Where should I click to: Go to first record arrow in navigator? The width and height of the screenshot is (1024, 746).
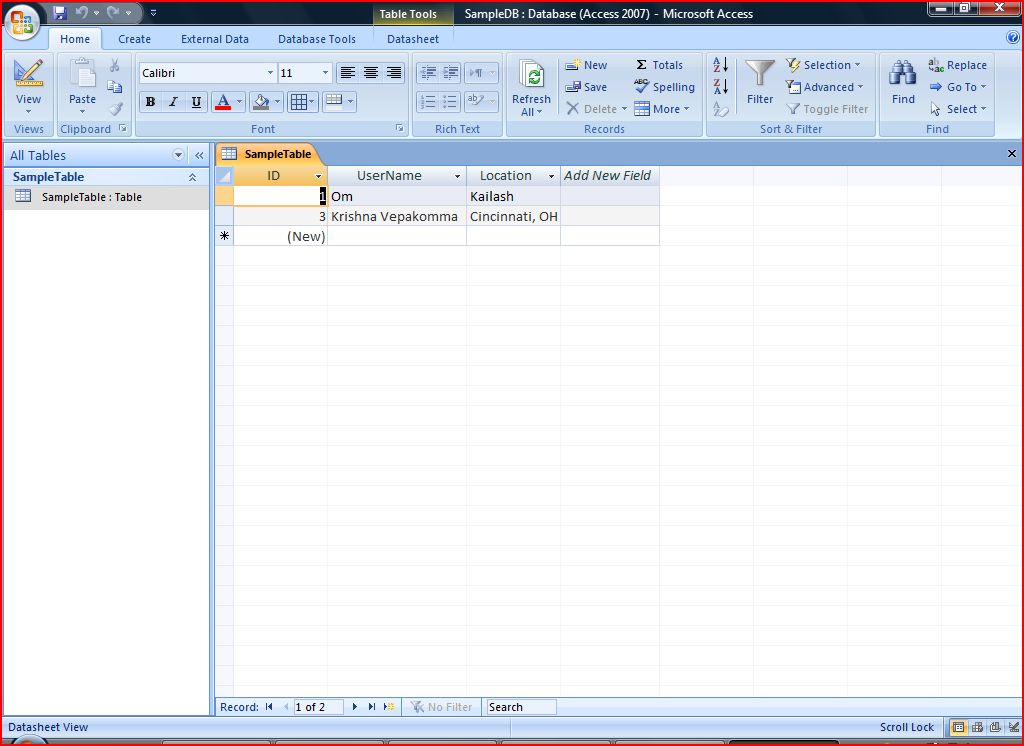pyautogui.click(x=269, y=707)
